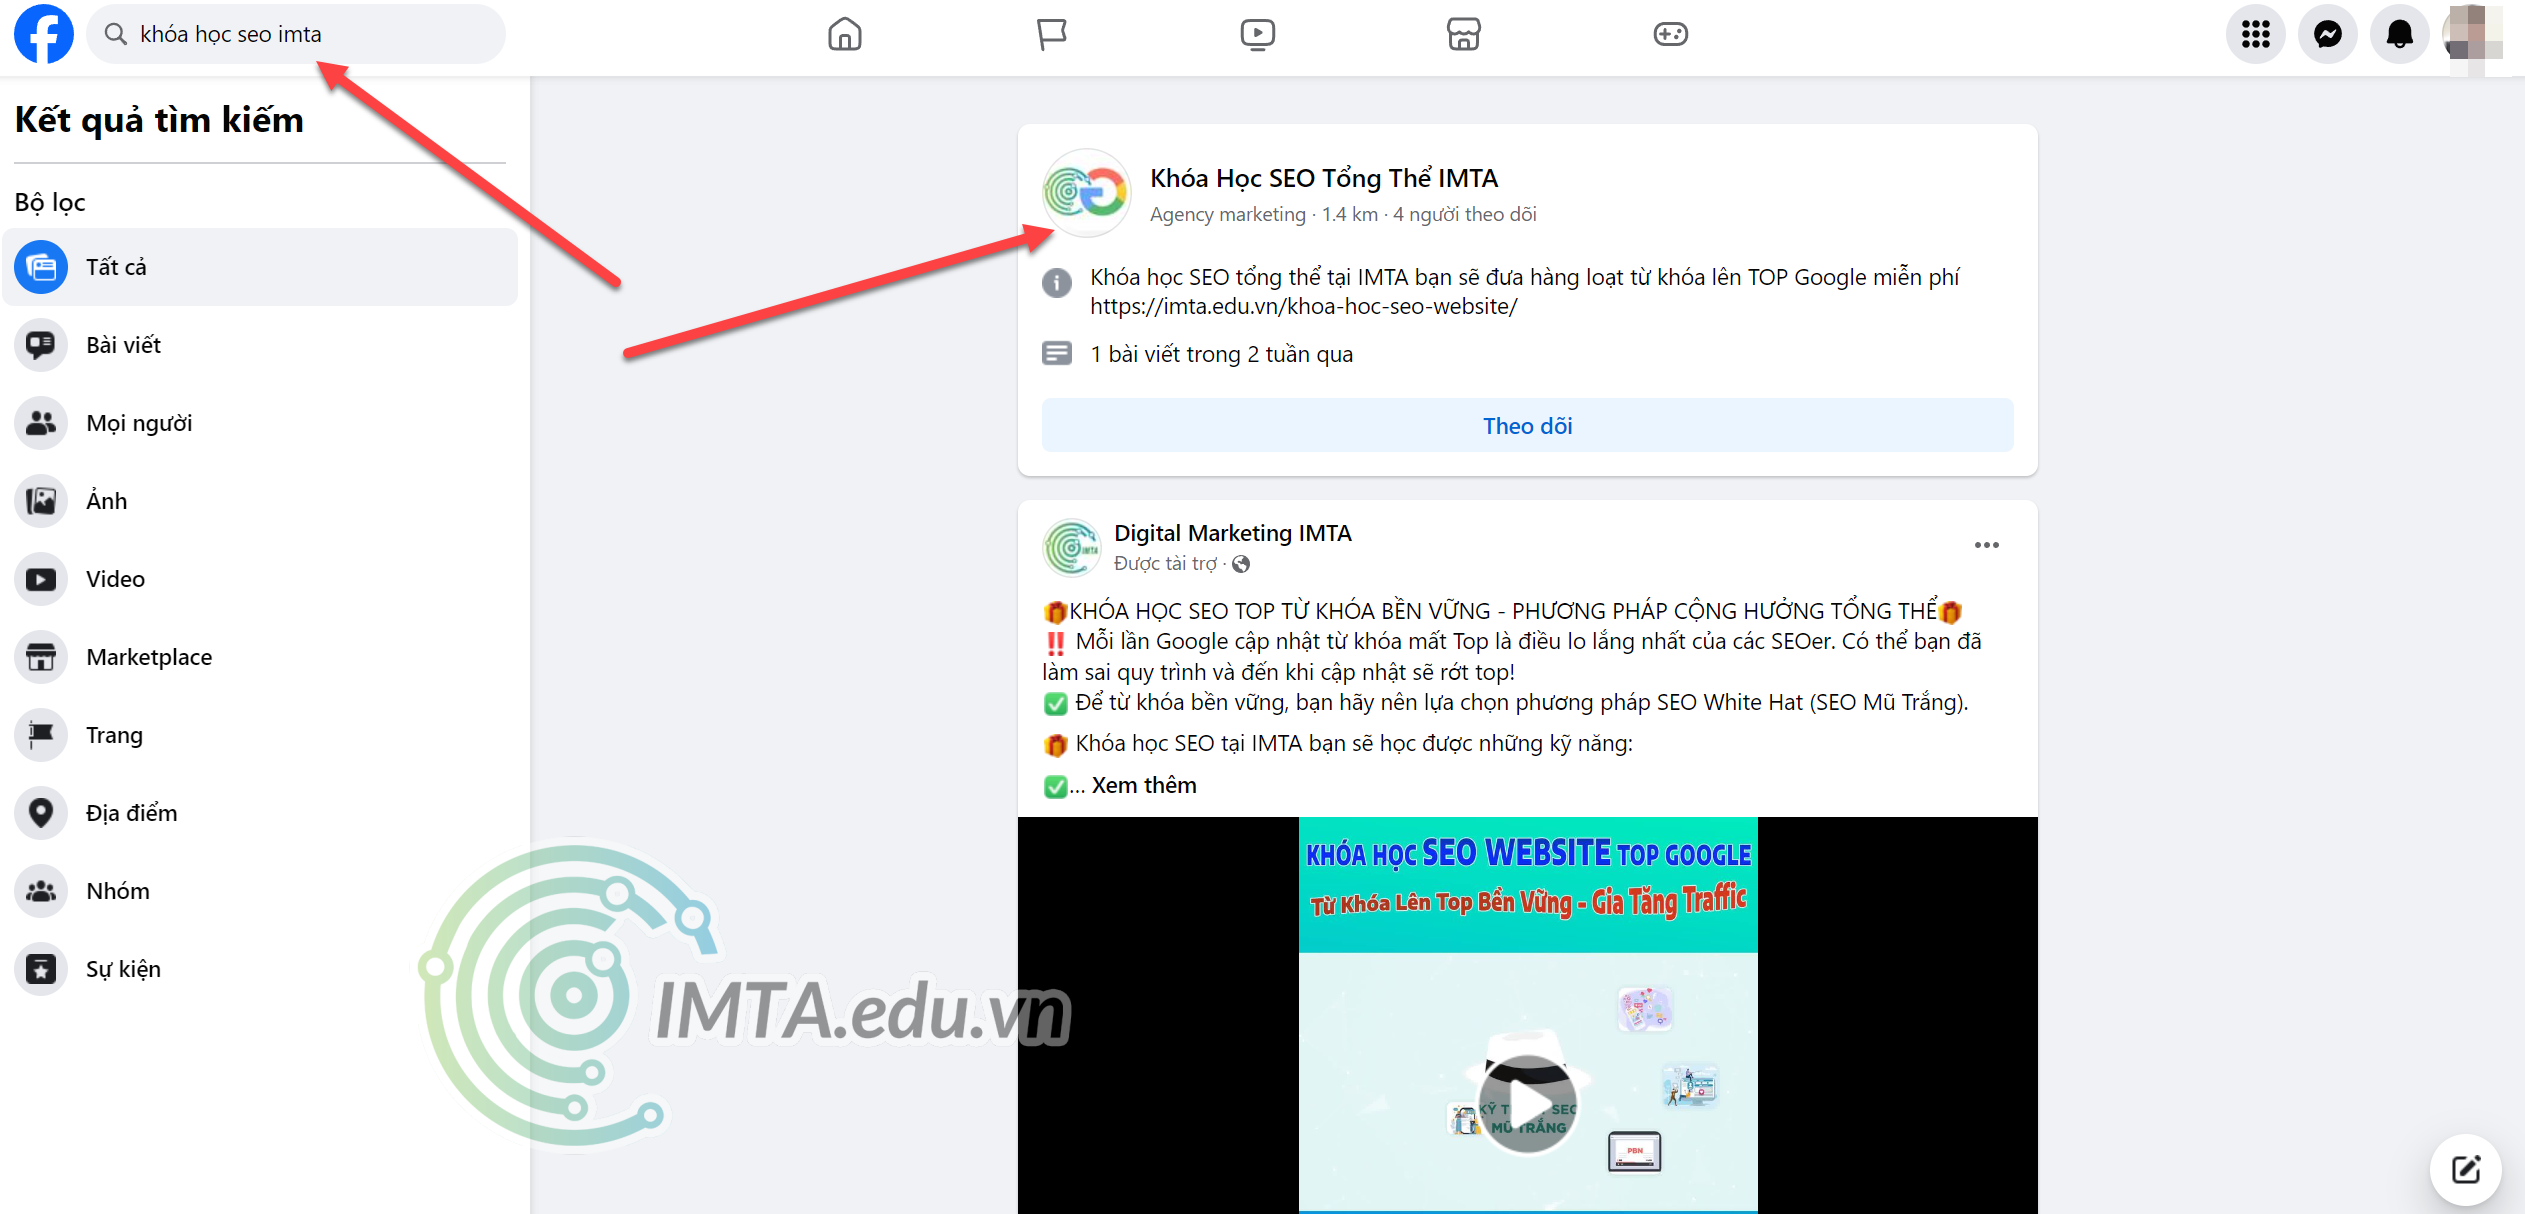Filter results by 'Mọi người'
This screenshot has width=2525, height=1214.
point(261,423)
